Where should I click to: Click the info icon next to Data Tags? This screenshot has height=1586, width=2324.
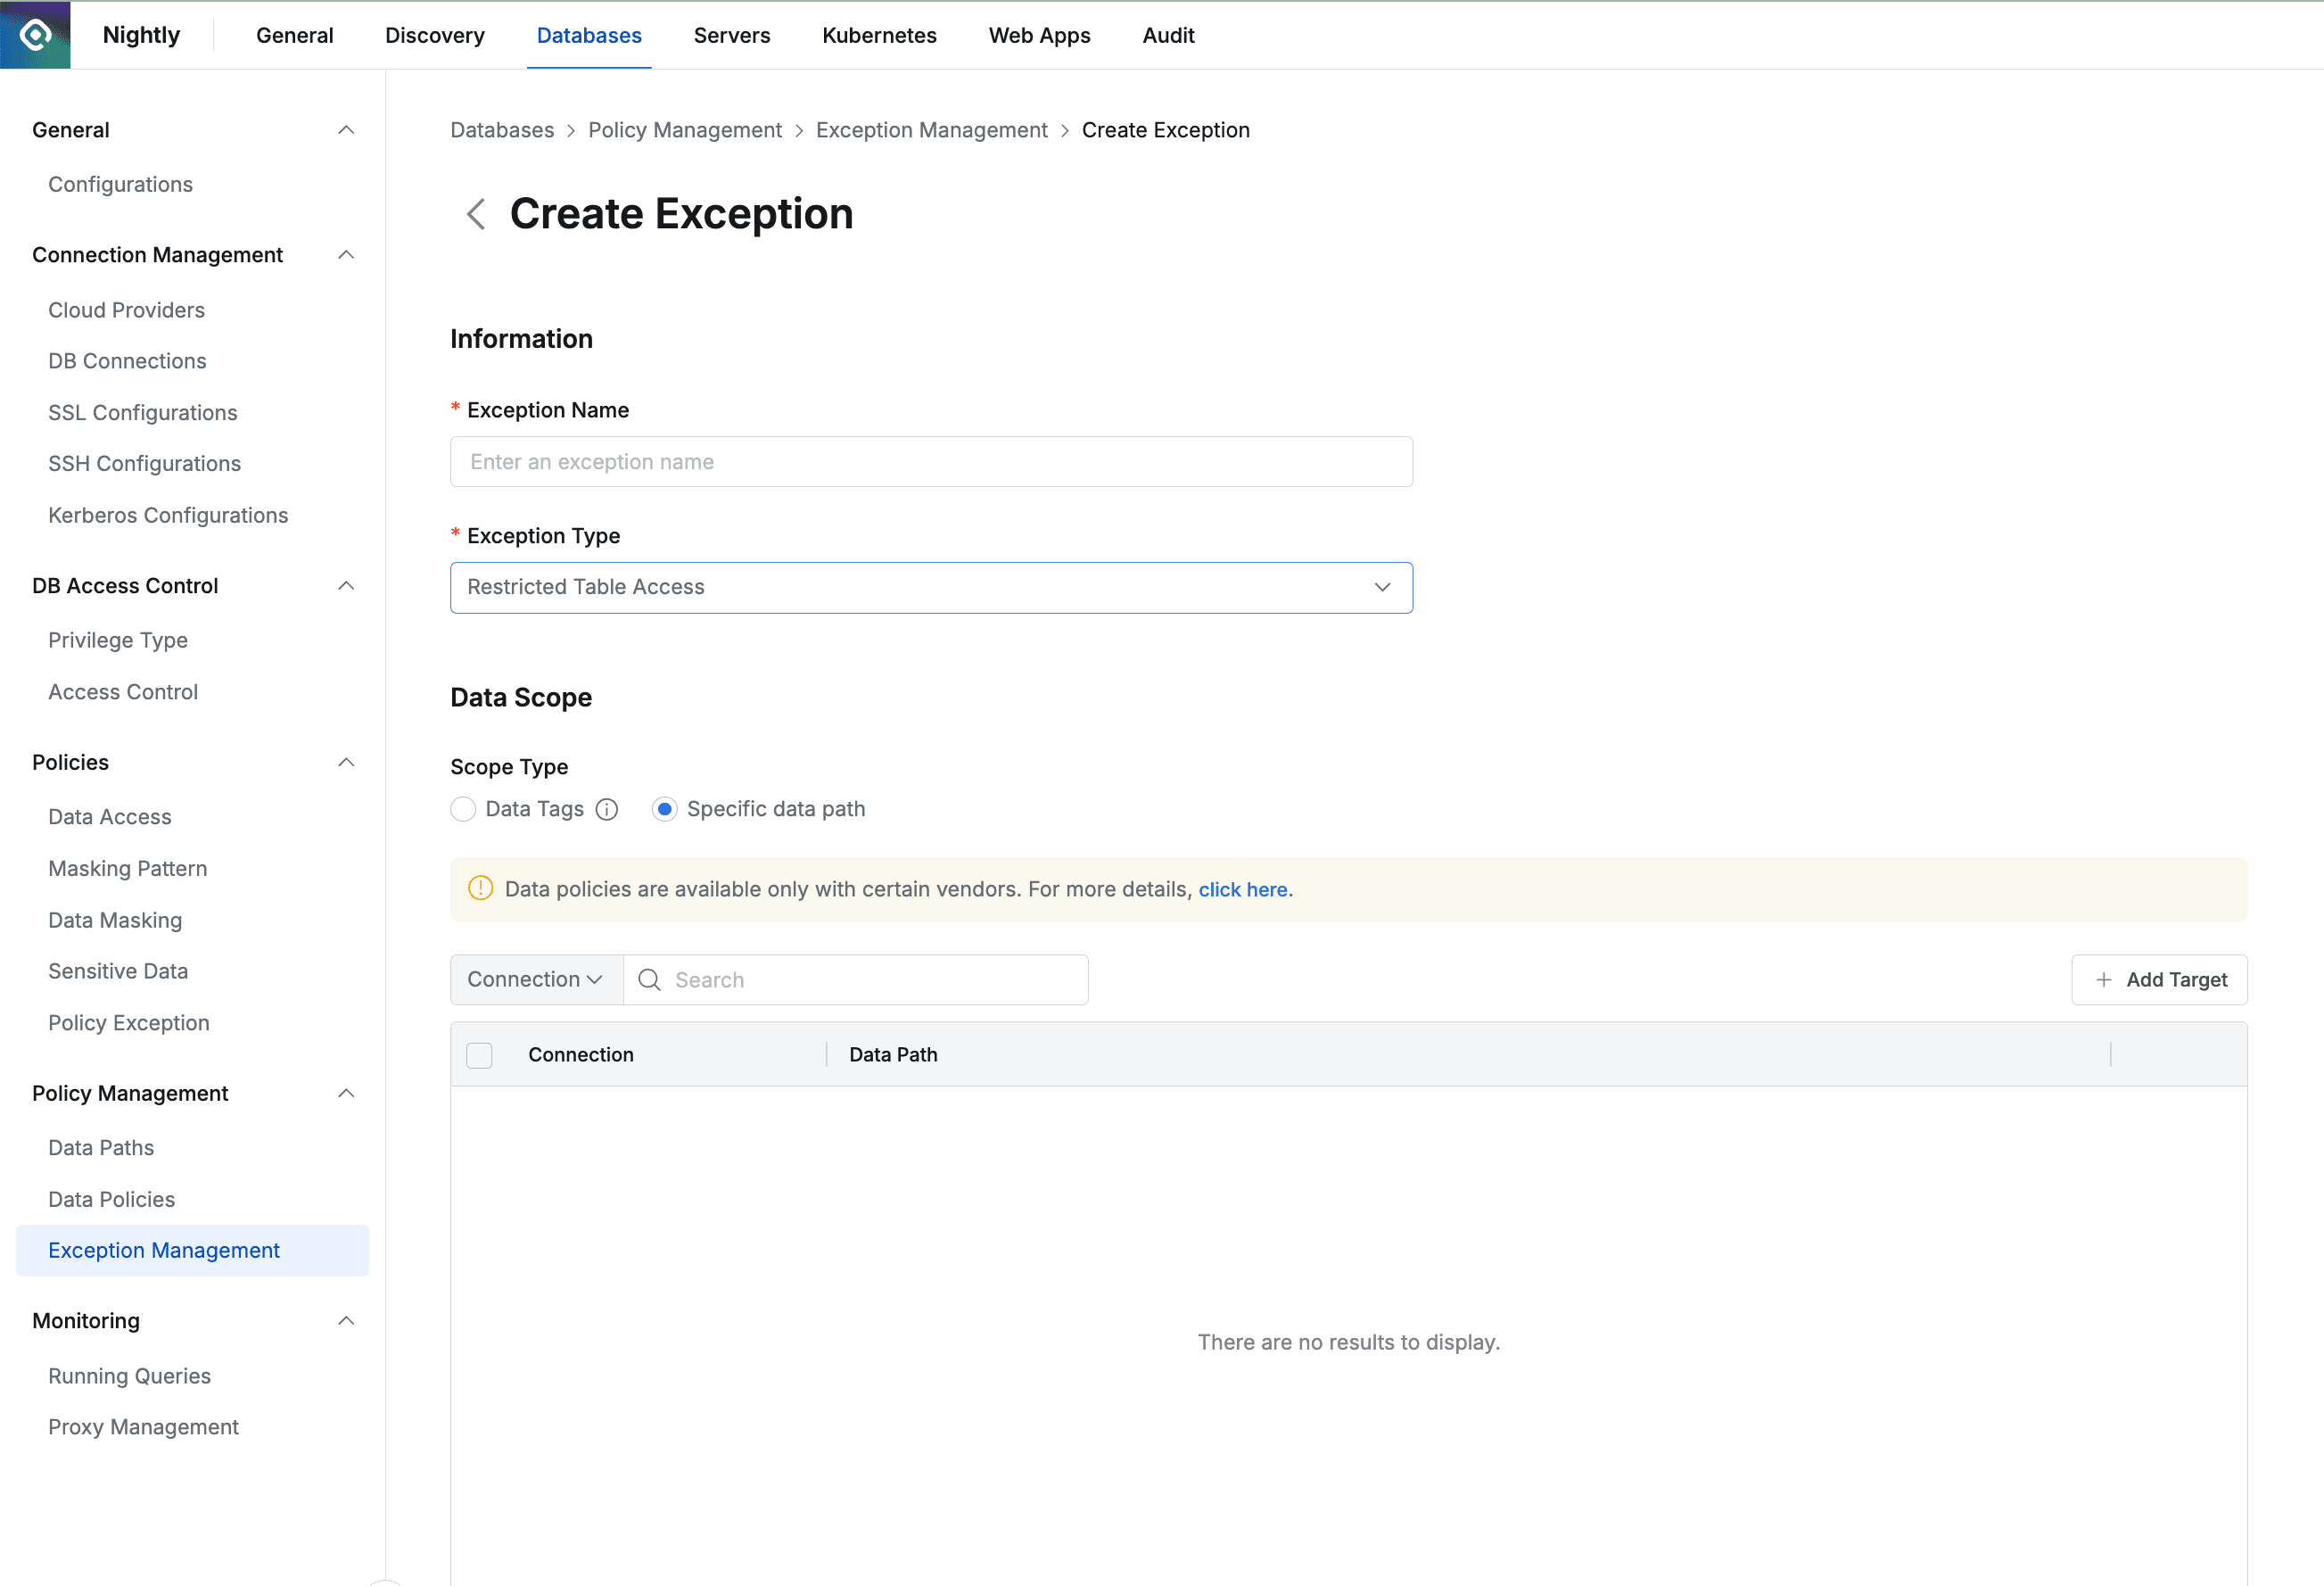pyautogui.click(x=607, y=809)
